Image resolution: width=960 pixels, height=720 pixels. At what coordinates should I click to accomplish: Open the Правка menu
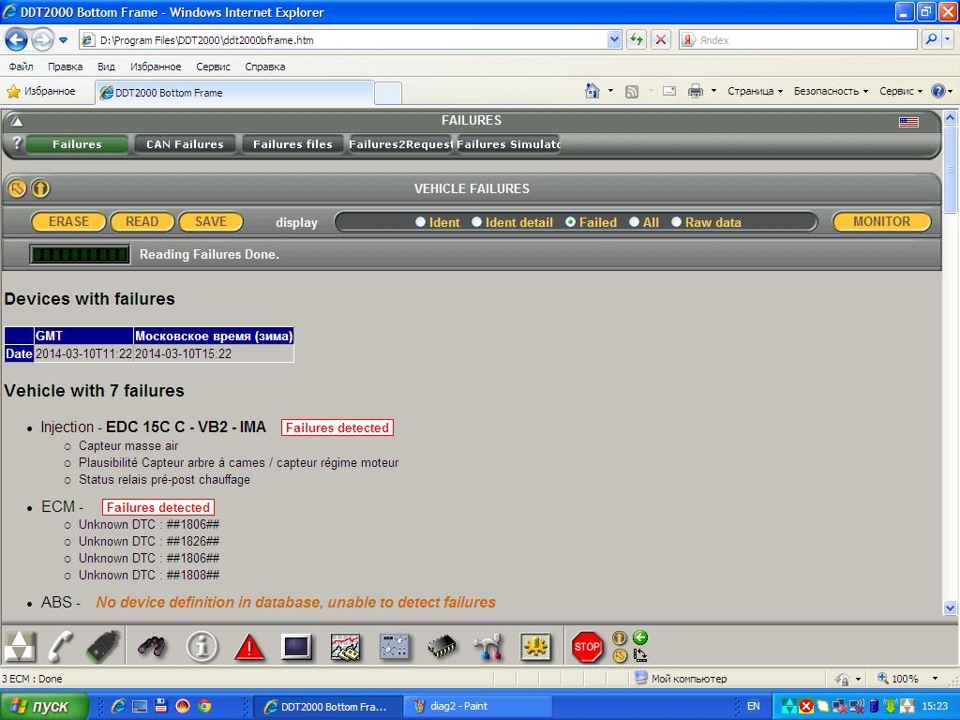click(x=65, y=67)
